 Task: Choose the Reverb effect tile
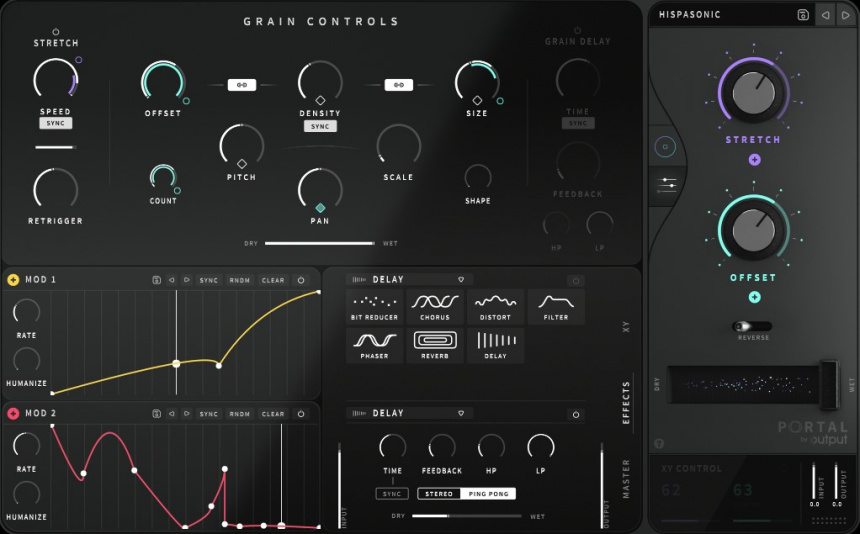[x=435, y=345]
